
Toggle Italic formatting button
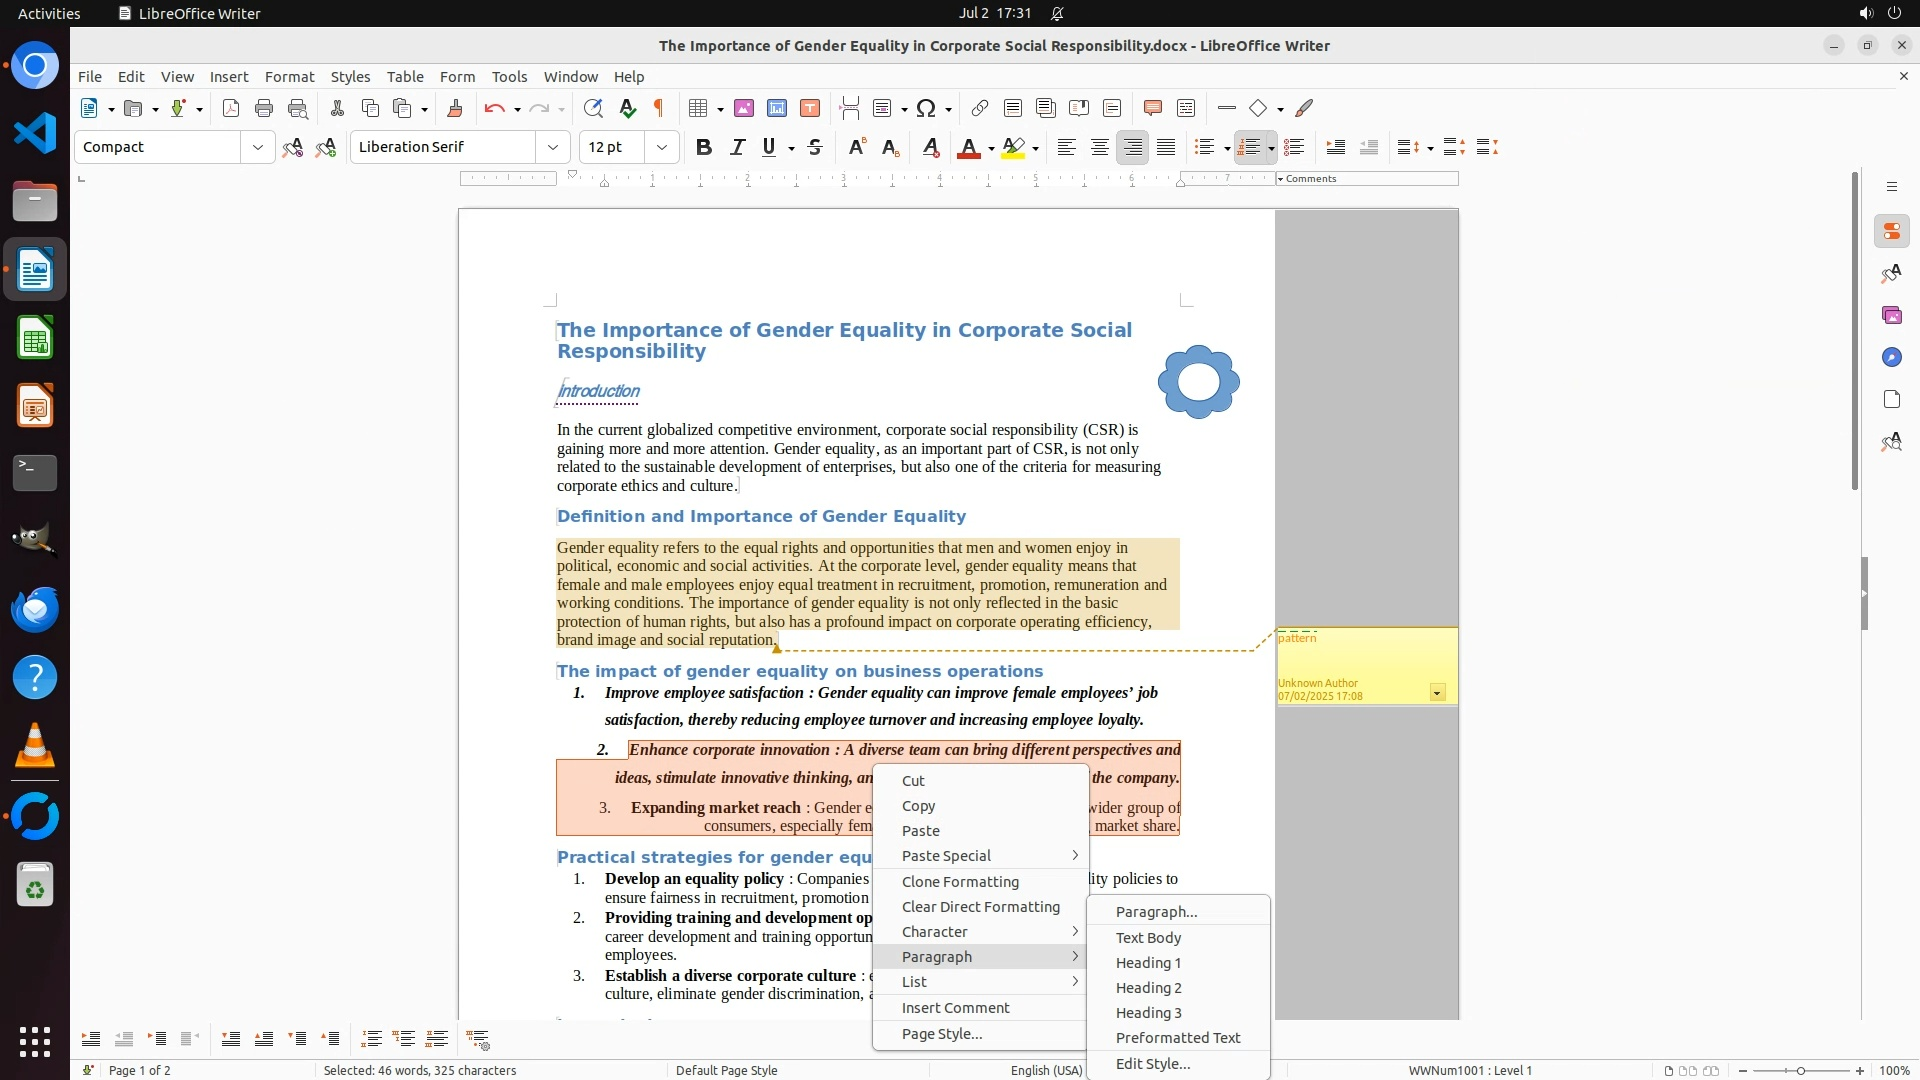tap(737, 148)
